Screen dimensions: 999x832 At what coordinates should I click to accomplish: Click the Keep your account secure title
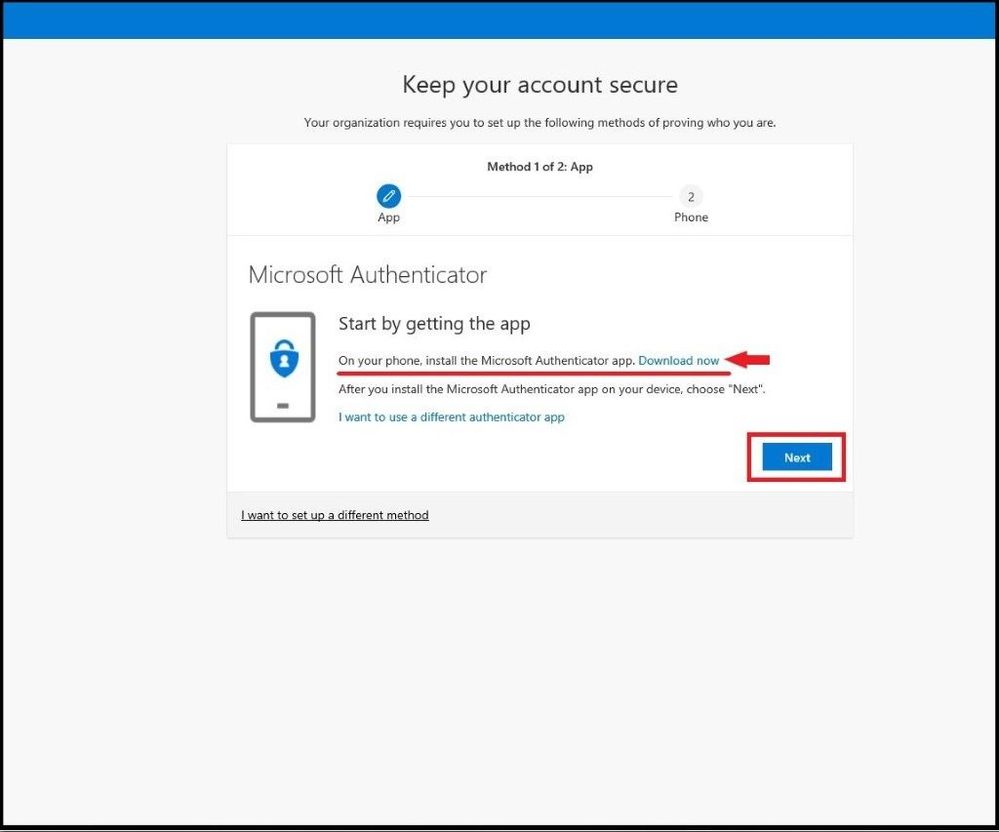pos(540,85)
